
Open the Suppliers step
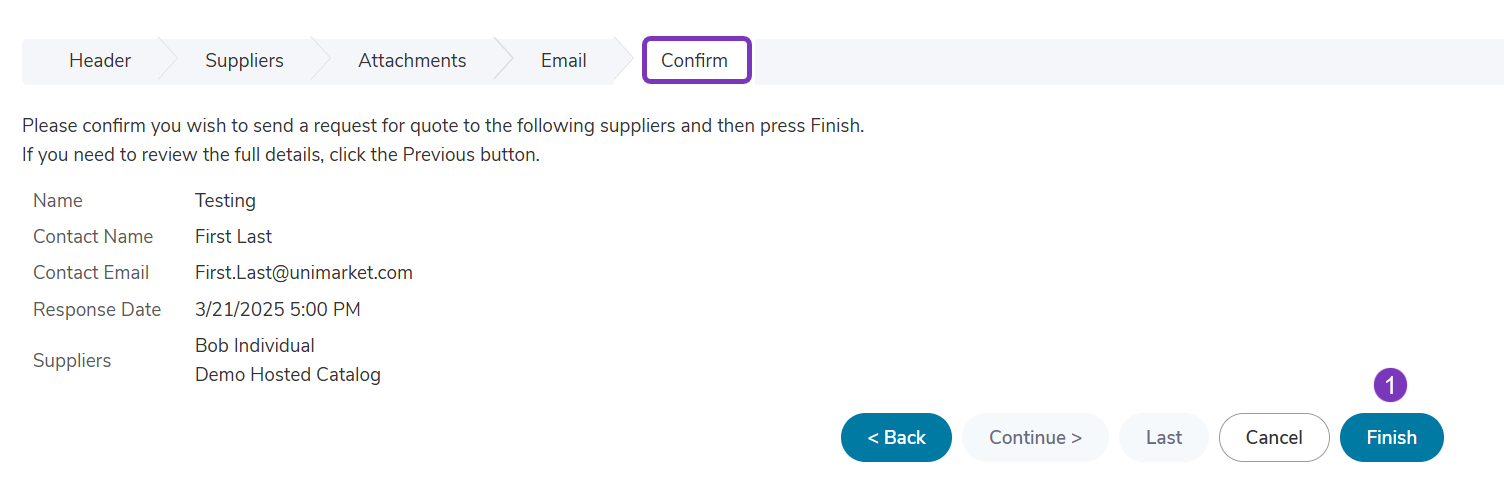244,61
